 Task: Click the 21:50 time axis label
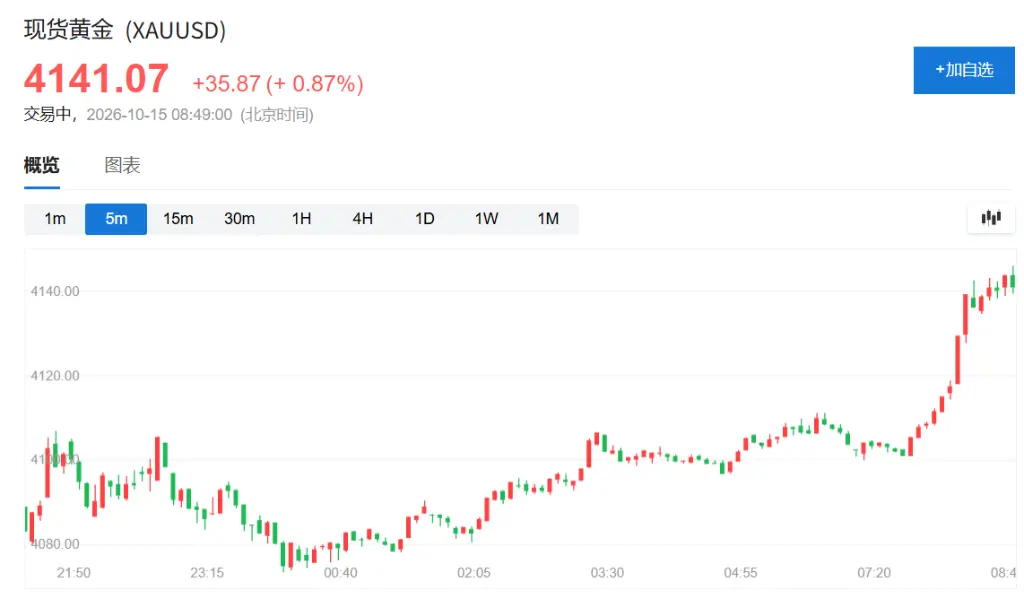coord(74,573)
